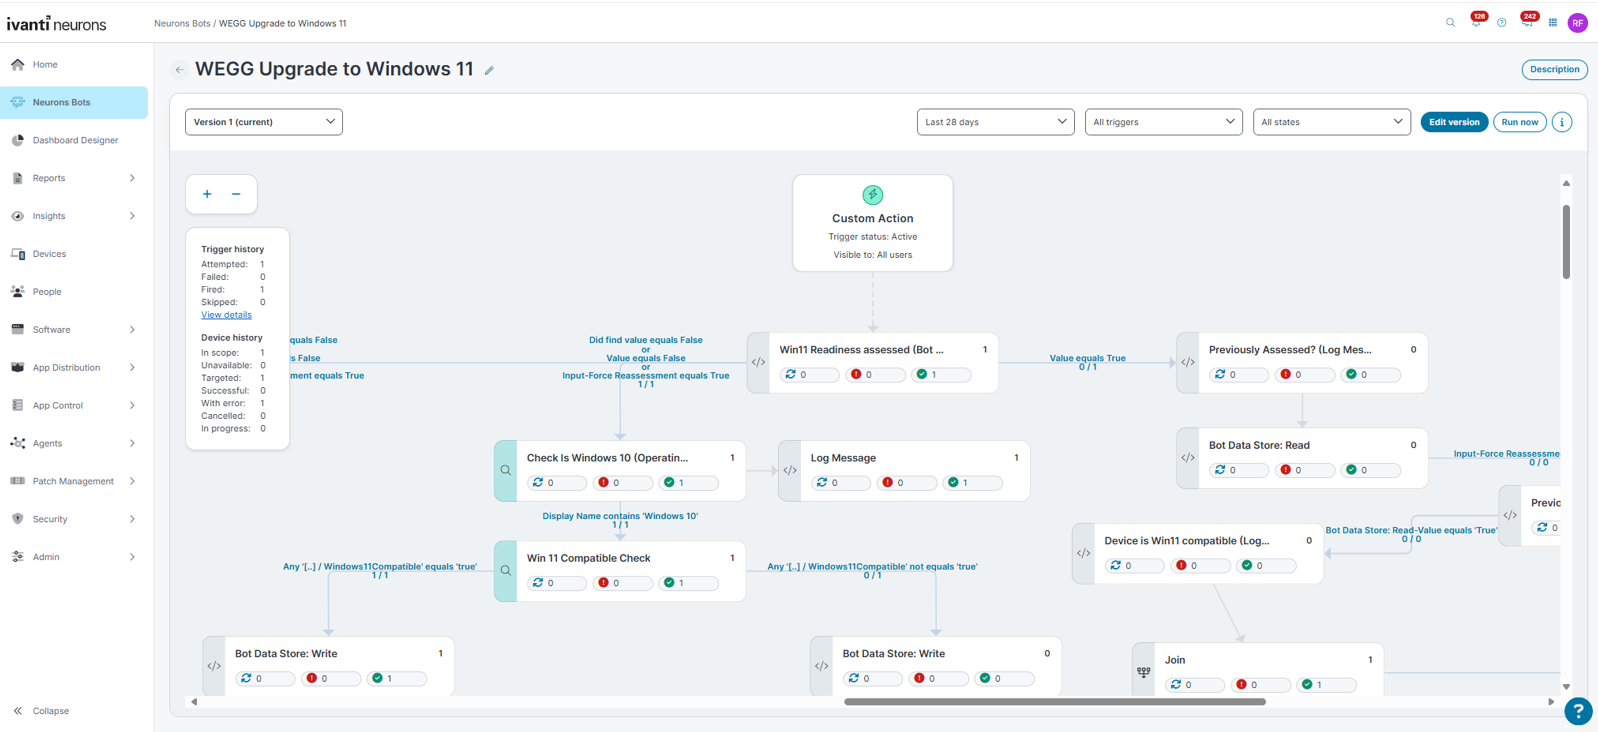Click the horizontal canvas scrollbar

[1054, 702]
